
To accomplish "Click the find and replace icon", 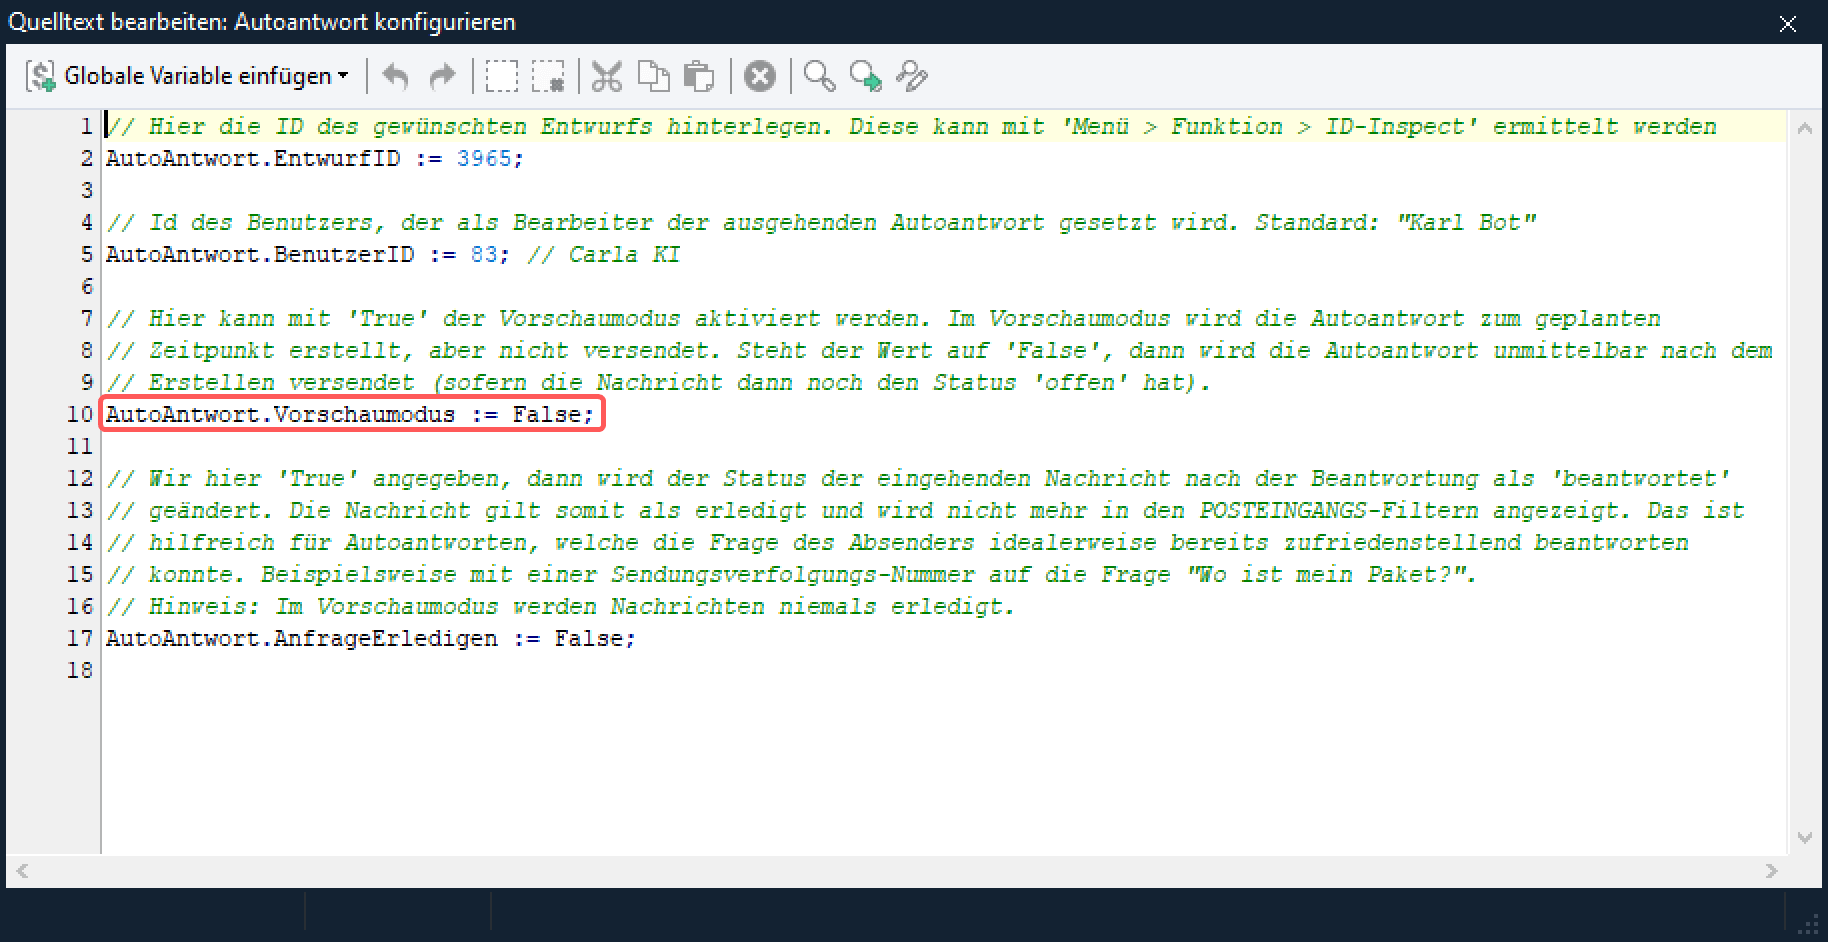I will pos(911,77).
